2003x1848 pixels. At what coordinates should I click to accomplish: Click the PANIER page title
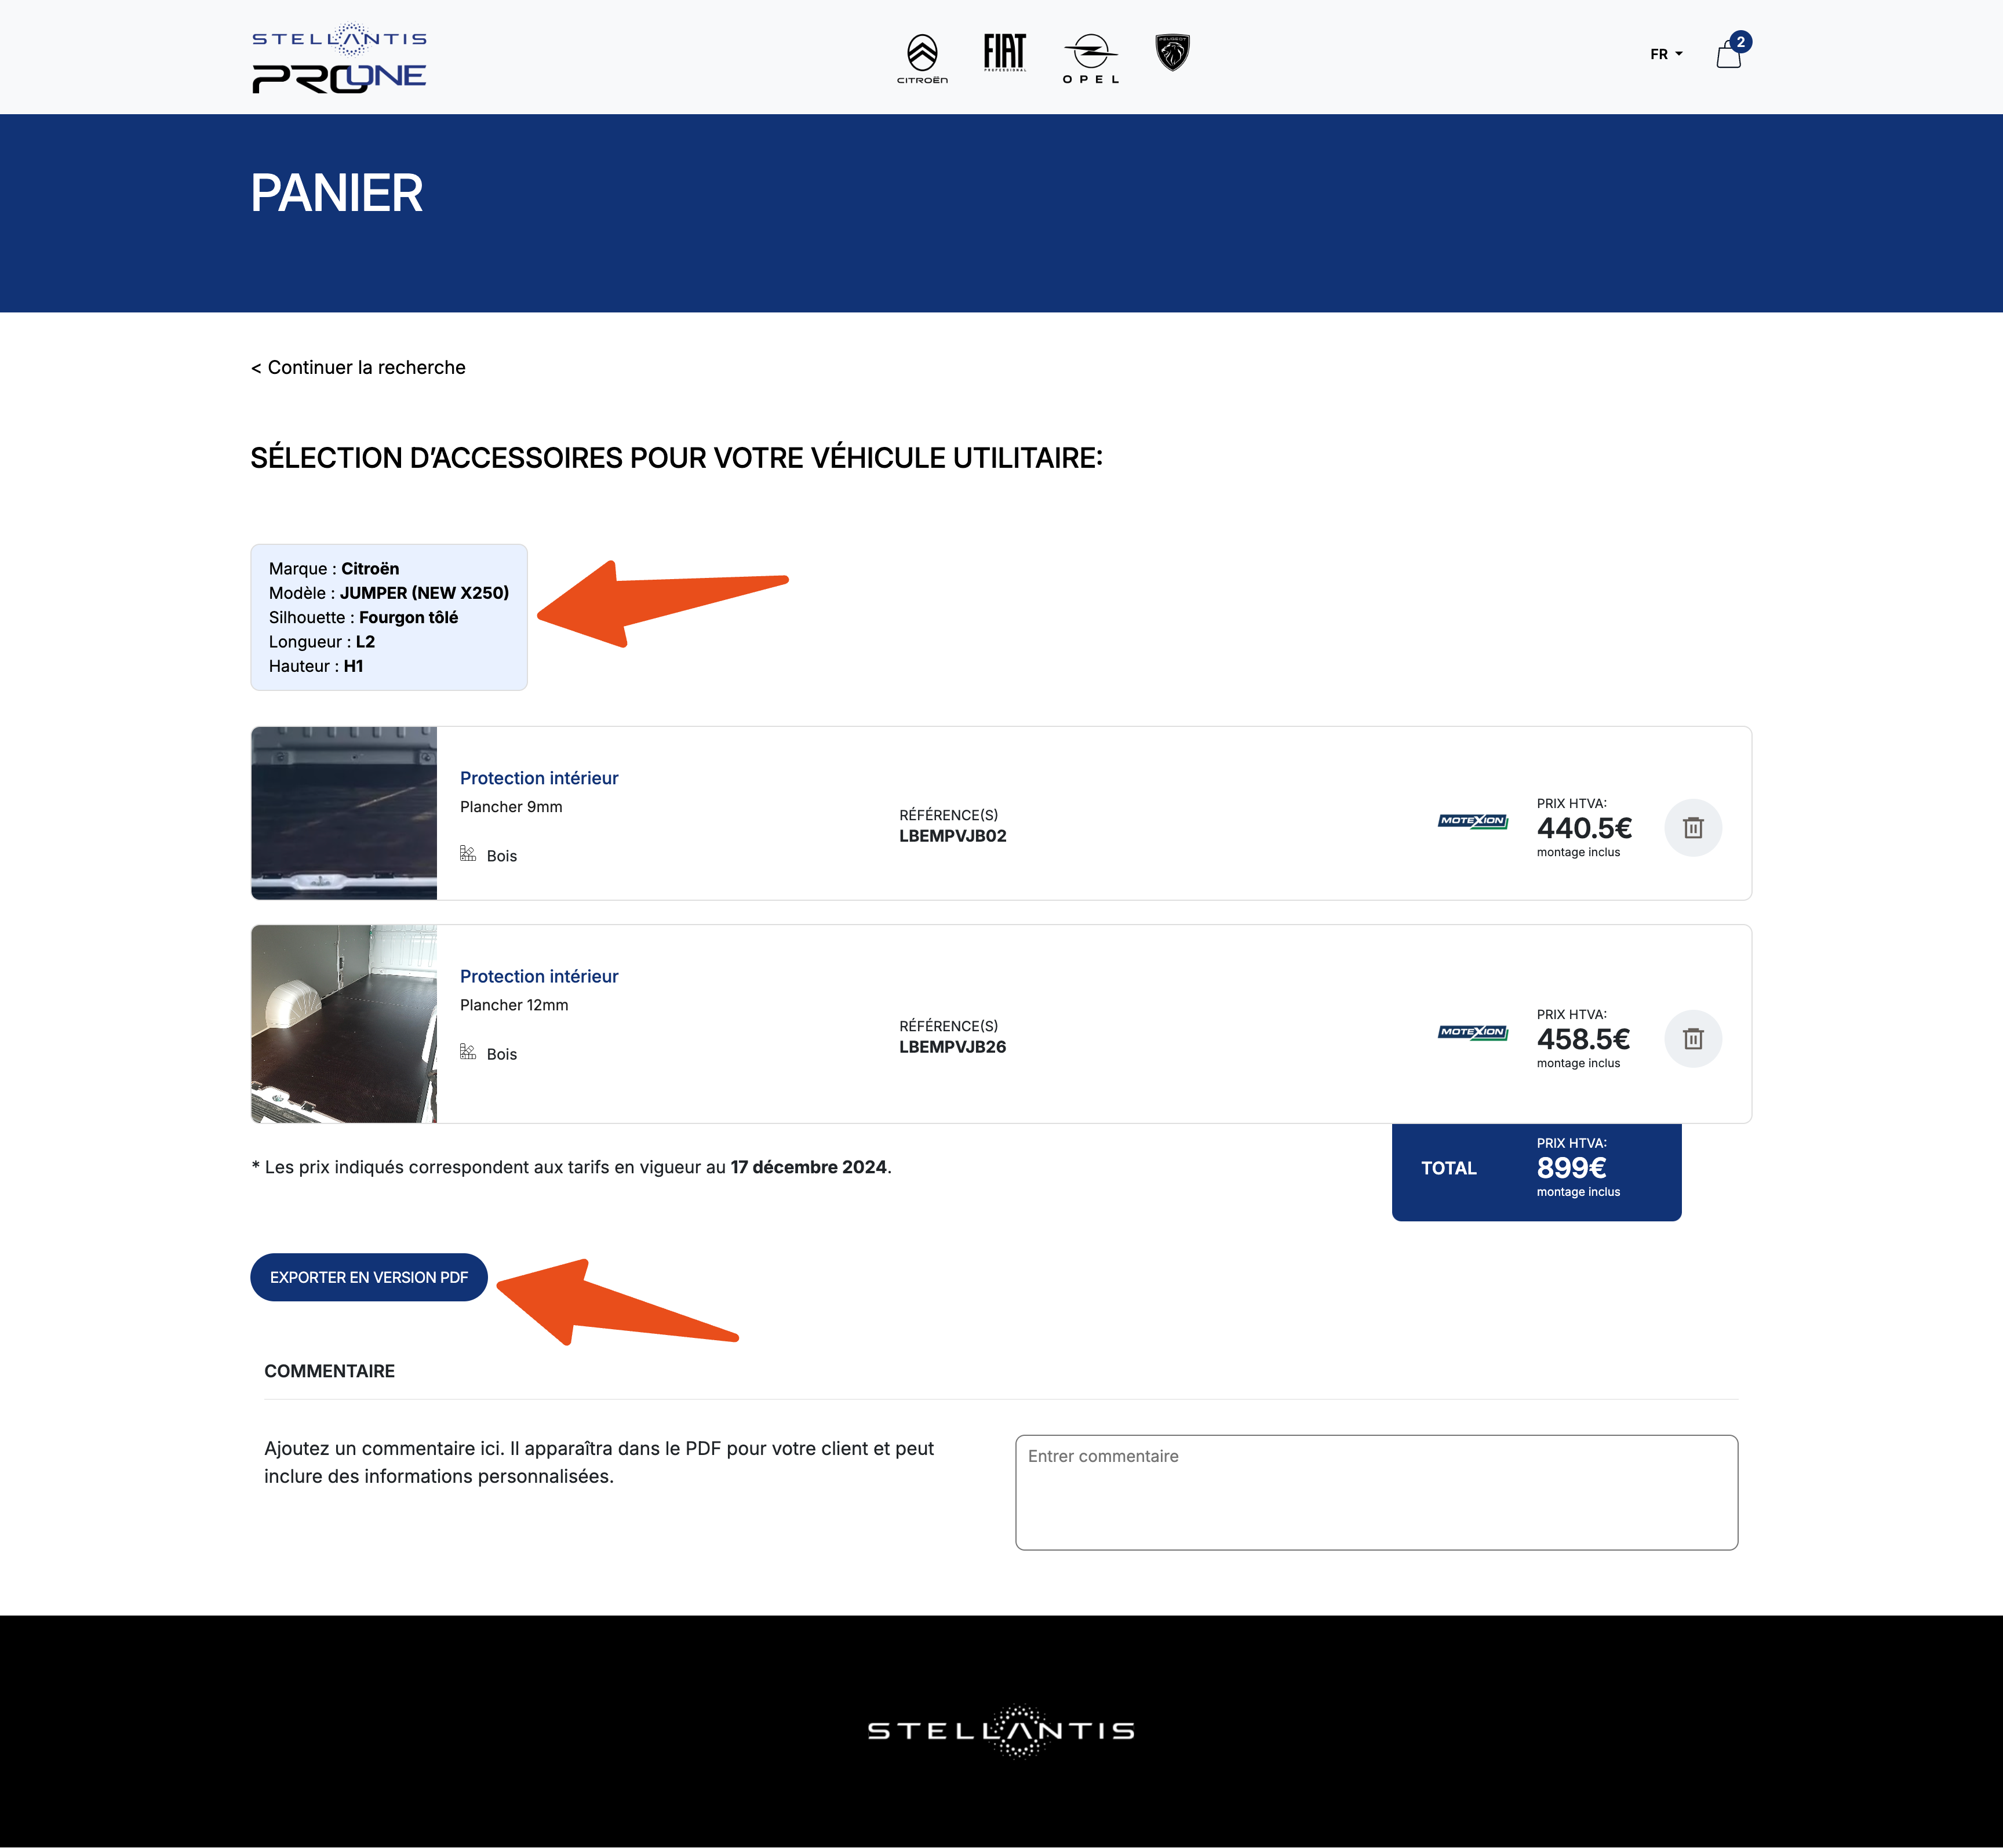coord(337,193)
